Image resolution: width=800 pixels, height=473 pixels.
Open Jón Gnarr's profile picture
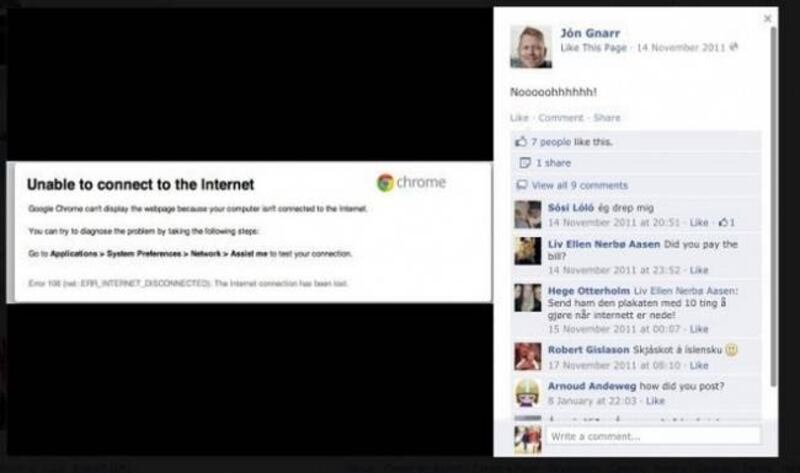pos(531,46)
